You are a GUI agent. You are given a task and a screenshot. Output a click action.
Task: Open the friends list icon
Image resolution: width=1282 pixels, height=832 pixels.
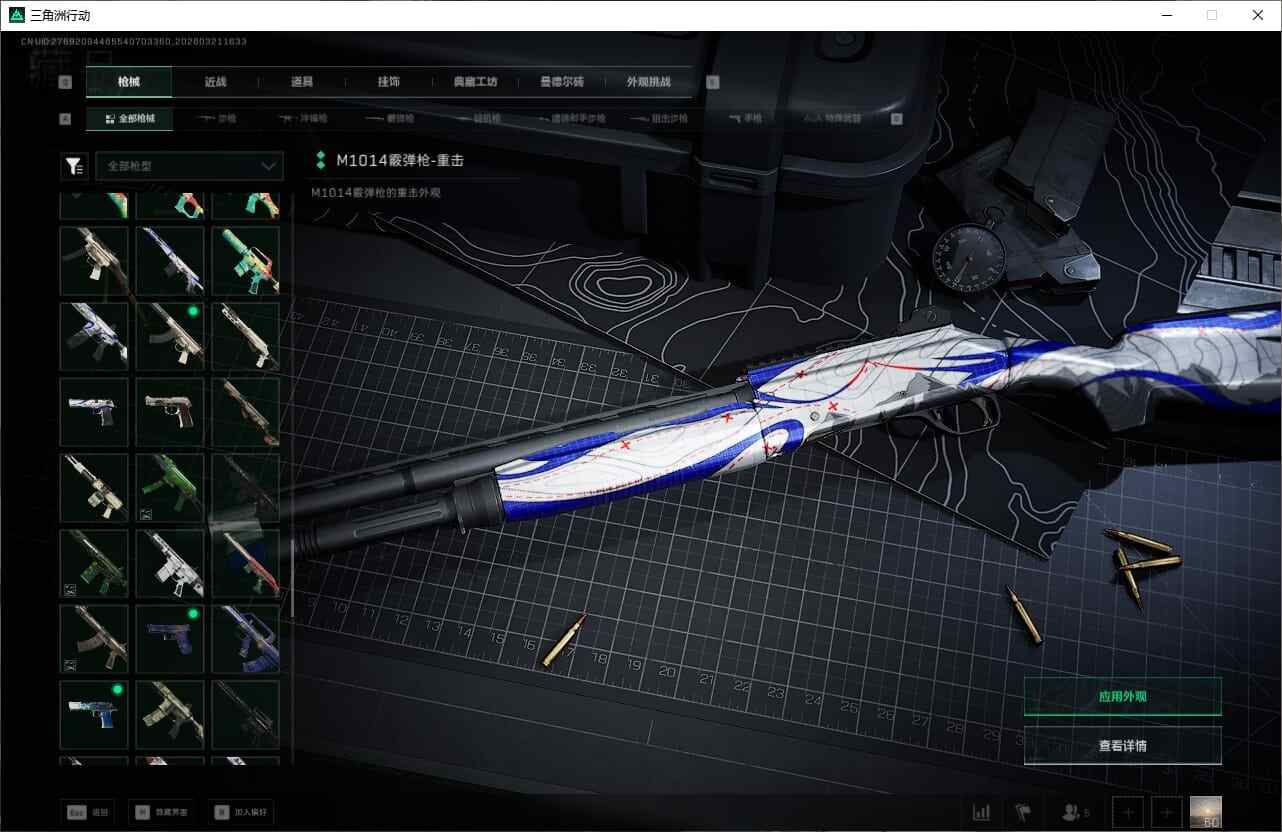click(x=1071, y=812)
